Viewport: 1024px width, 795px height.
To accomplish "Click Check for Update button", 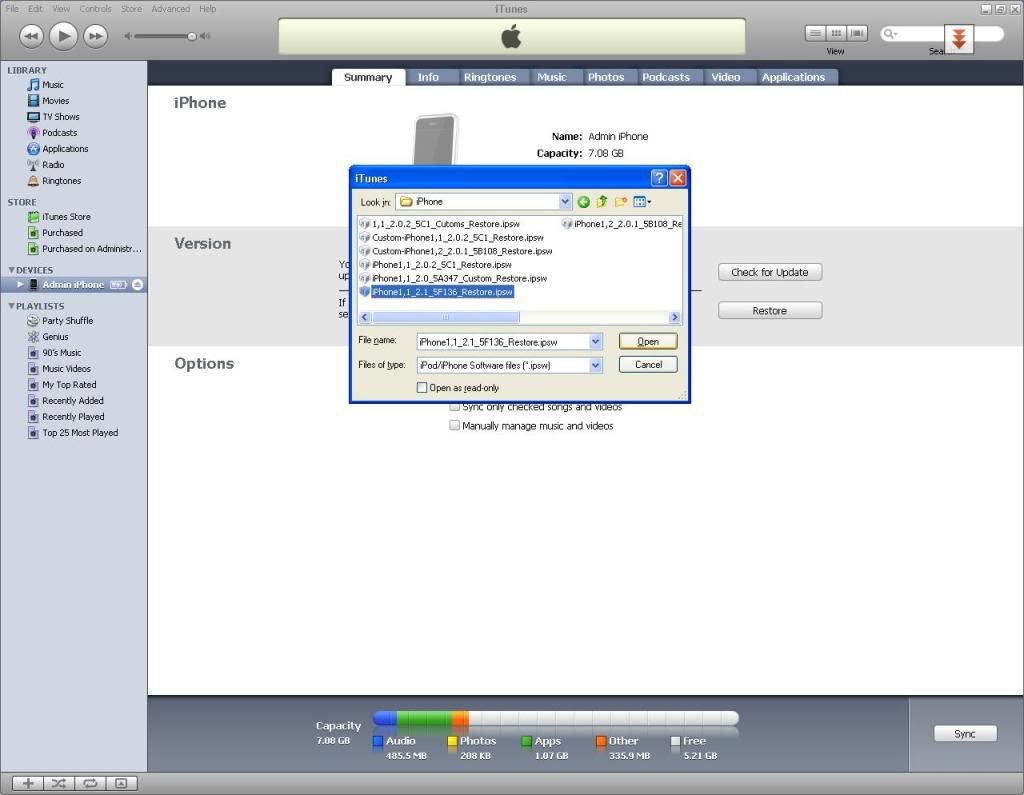I will pyautogui.click(x=770, y=272).
